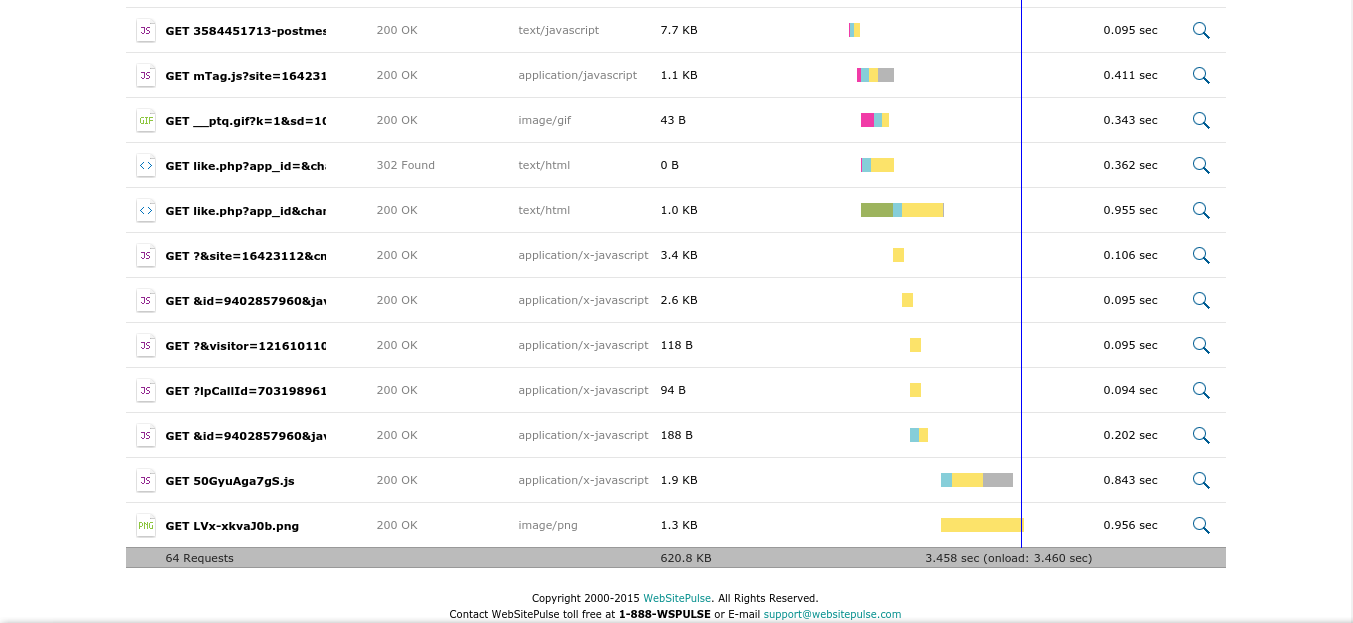
Task: Select the "GET ?lpCallId=703198961" request name
Action: (x=246, y=390)
